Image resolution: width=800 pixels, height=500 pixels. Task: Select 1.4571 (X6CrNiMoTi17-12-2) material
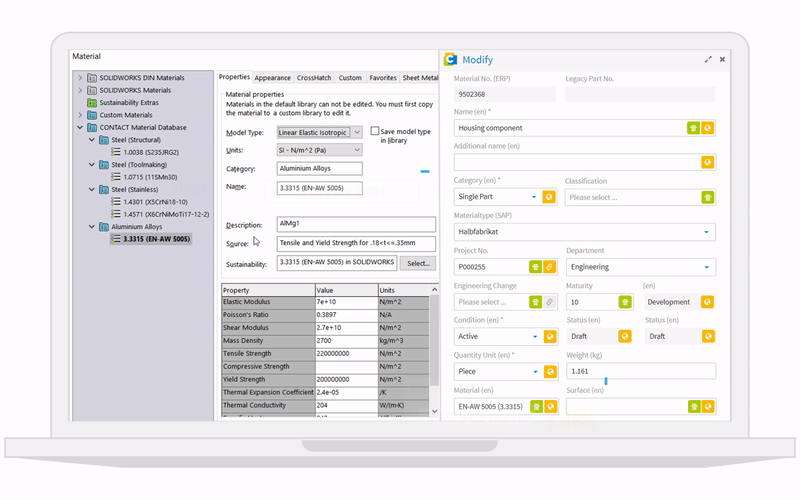(x=166, y=214)
